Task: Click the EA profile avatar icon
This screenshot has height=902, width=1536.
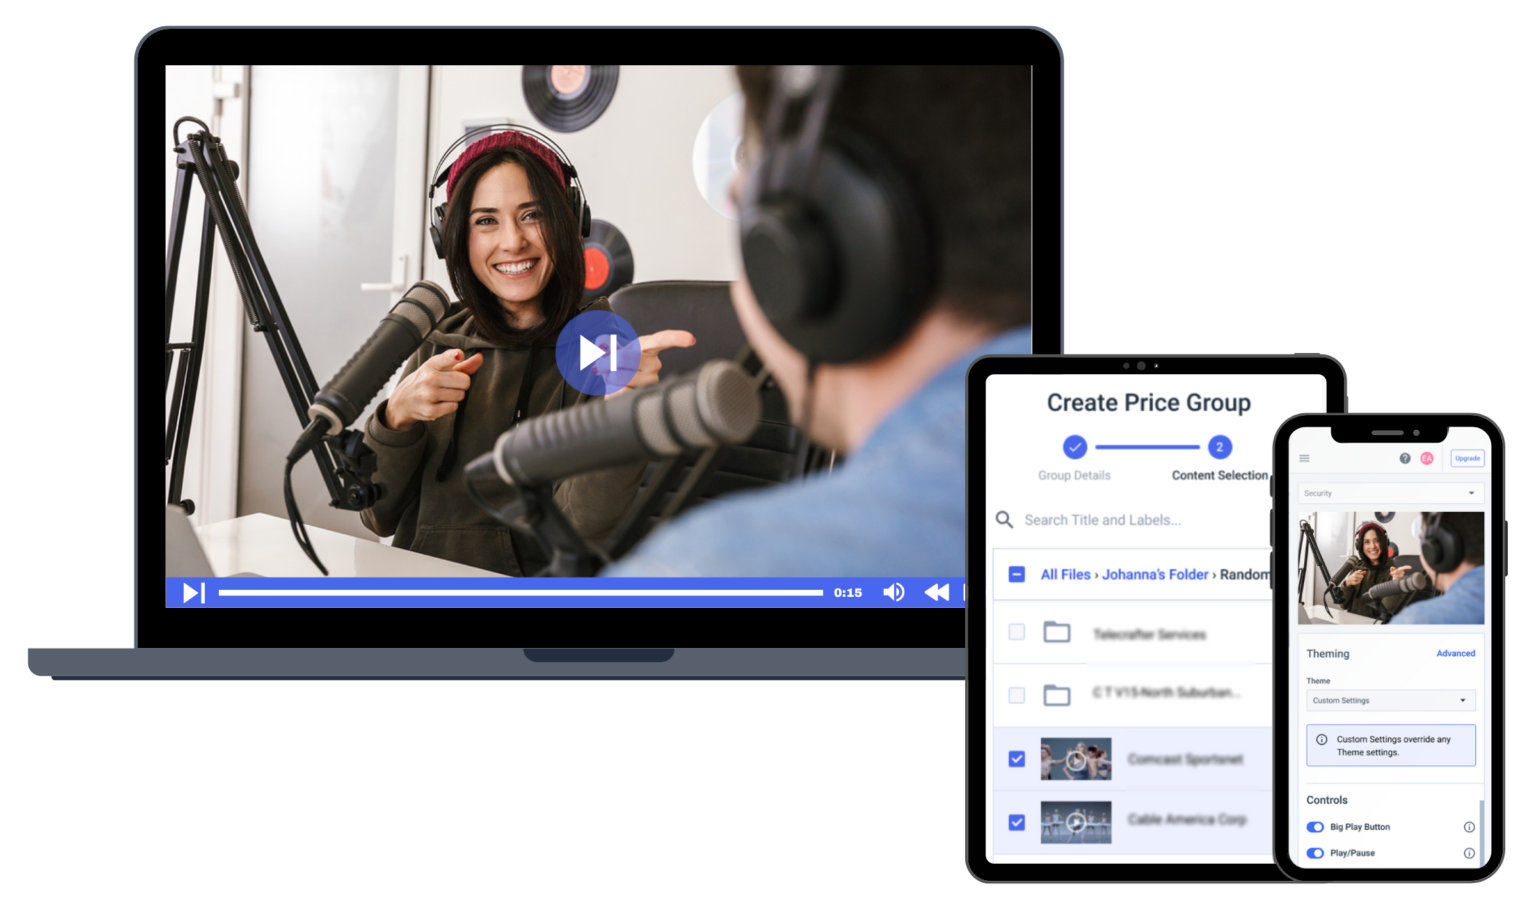Action: pyautogui.click(x=1427, y=458)
